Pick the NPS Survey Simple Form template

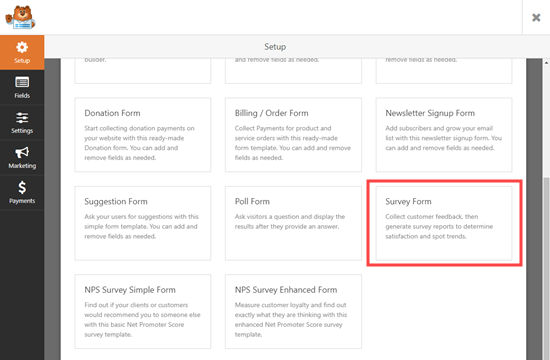coord(143,312)
